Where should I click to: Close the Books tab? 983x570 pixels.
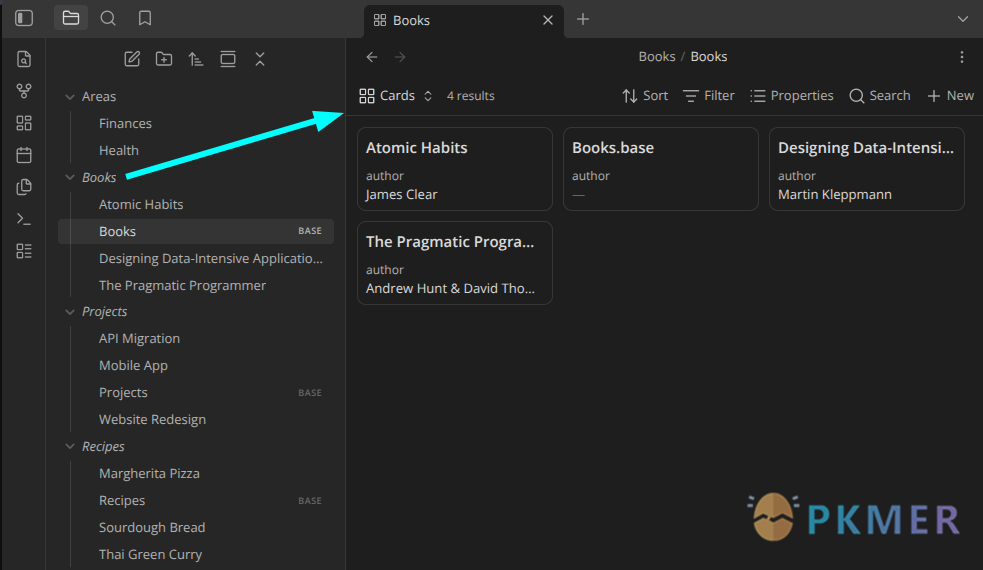[x=548, y=20]
